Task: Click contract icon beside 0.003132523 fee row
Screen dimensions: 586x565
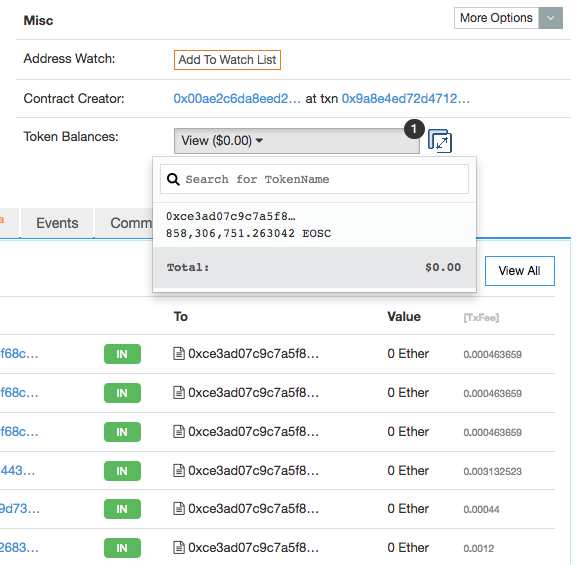Action: pos(179,470)
